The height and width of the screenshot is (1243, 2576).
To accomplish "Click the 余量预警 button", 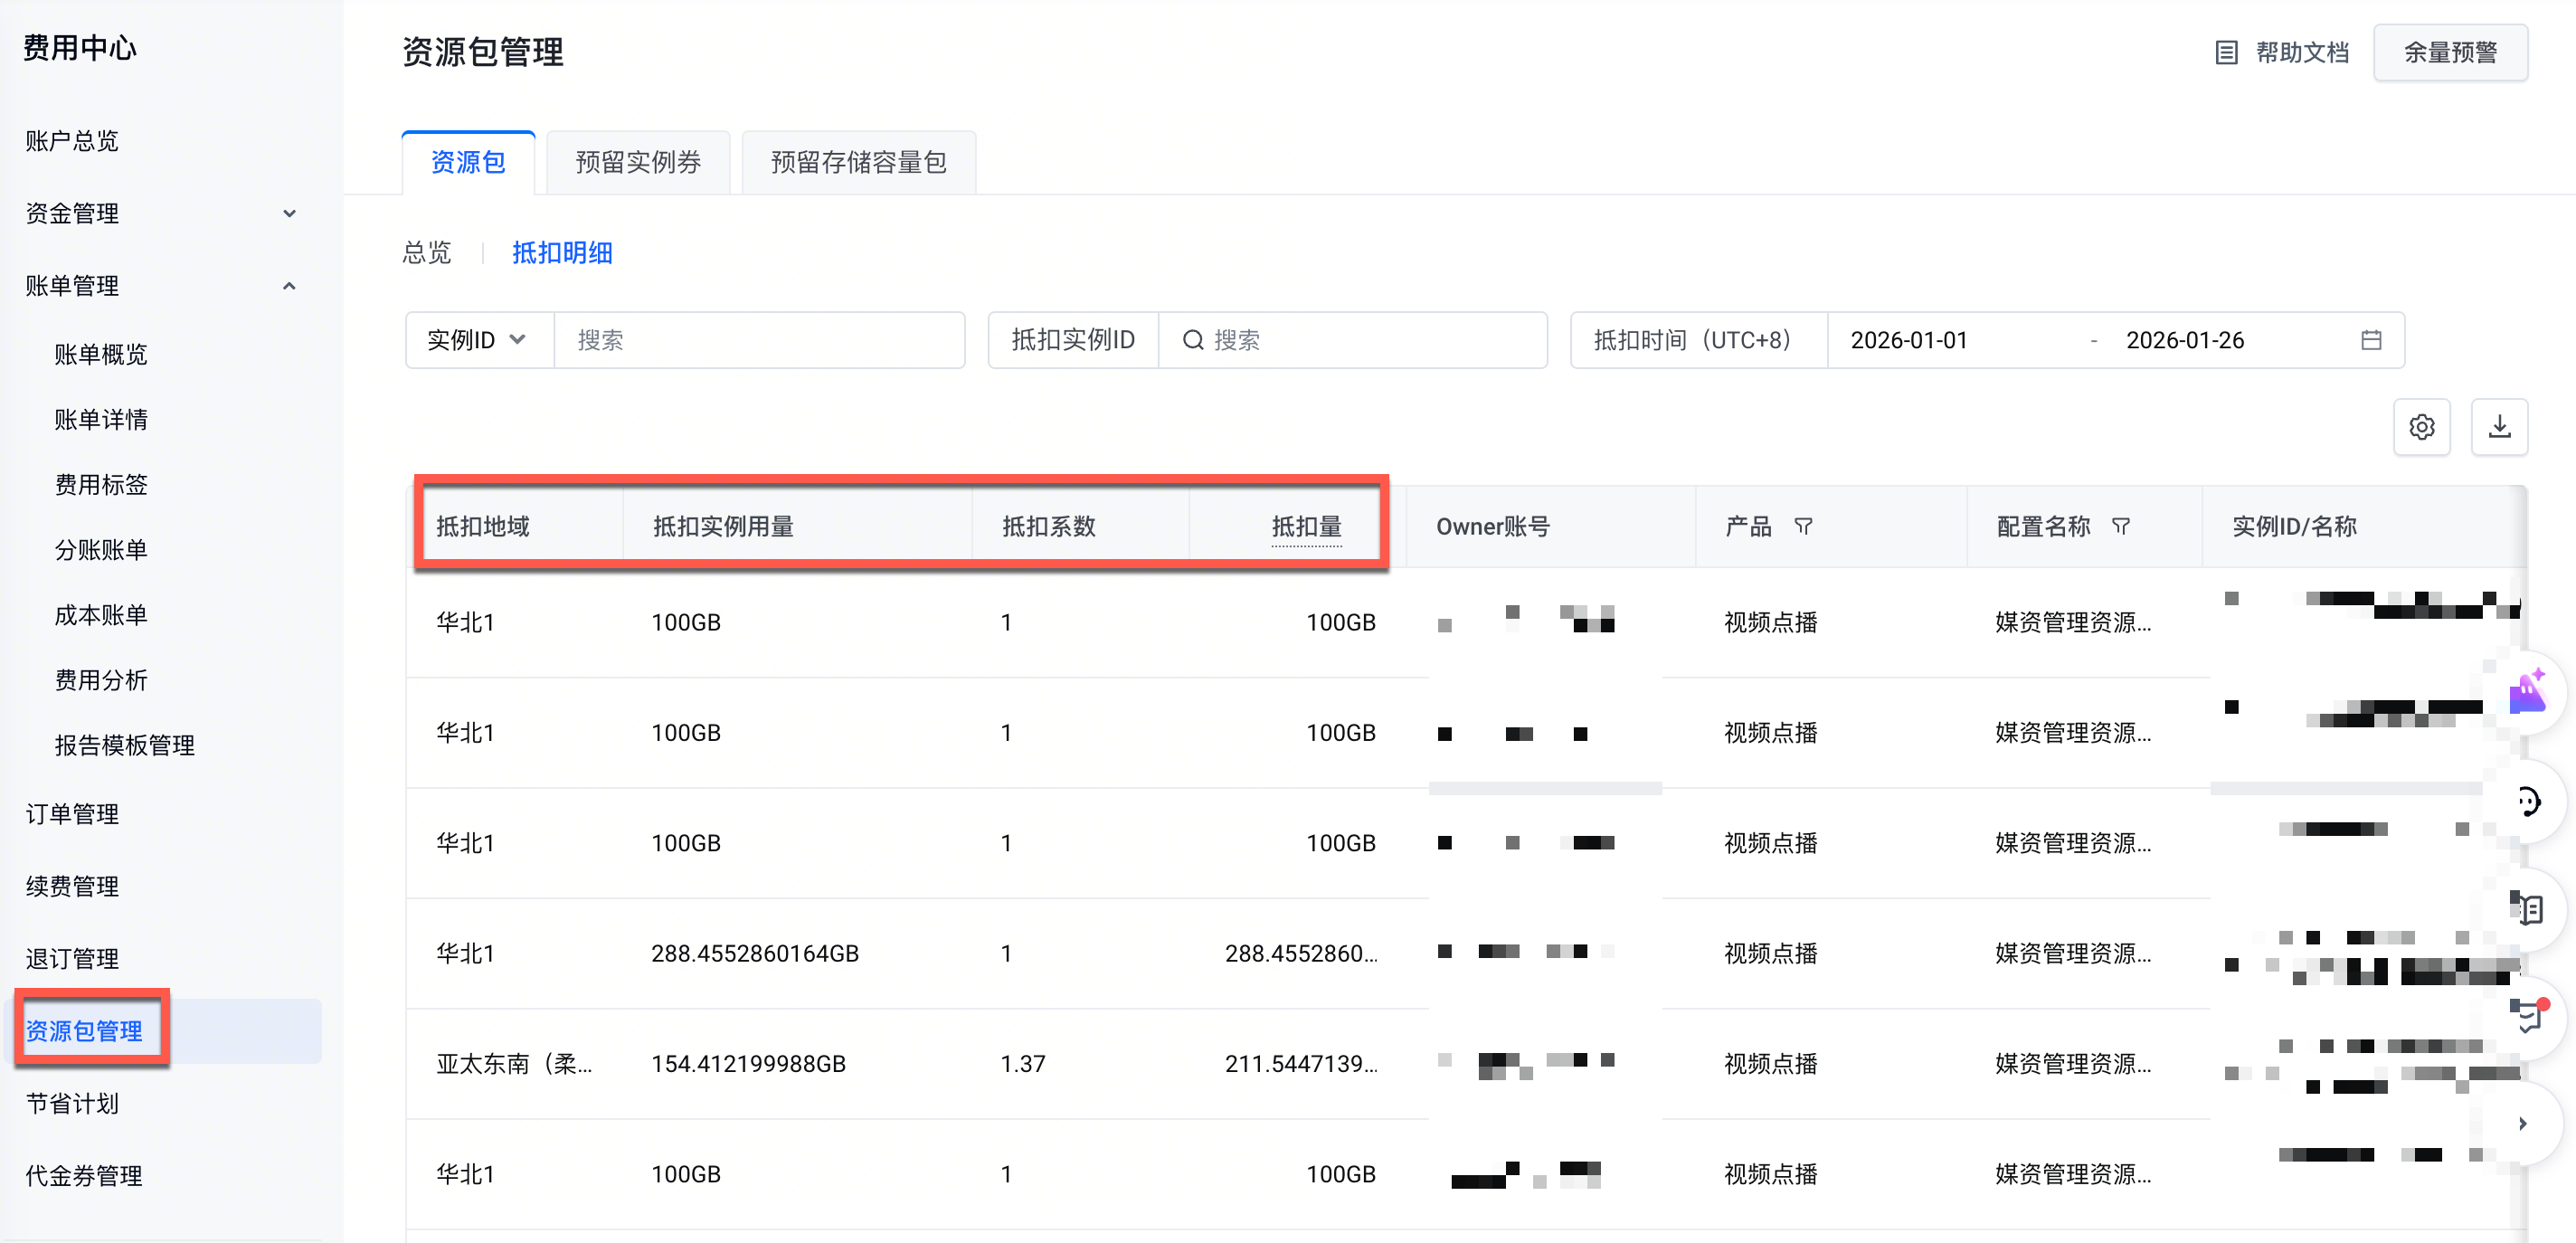I will (2449, 52).
